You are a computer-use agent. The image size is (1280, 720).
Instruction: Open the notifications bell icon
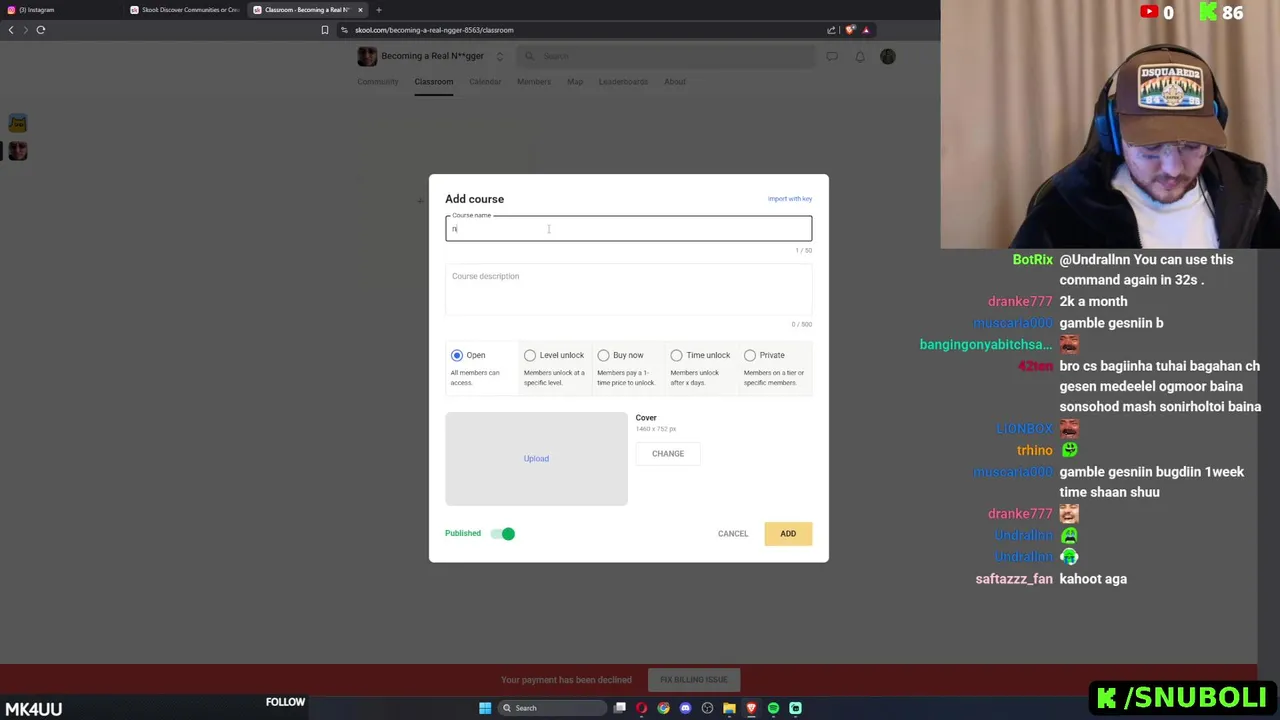pyautogui.click(x=860, y=57)
